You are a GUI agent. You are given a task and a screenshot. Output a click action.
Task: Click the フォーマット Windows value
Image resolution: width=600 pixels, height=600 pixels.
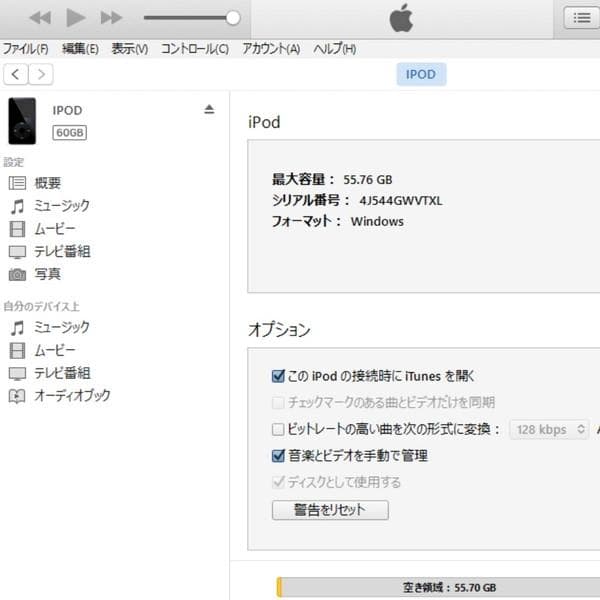pos(377,221)
